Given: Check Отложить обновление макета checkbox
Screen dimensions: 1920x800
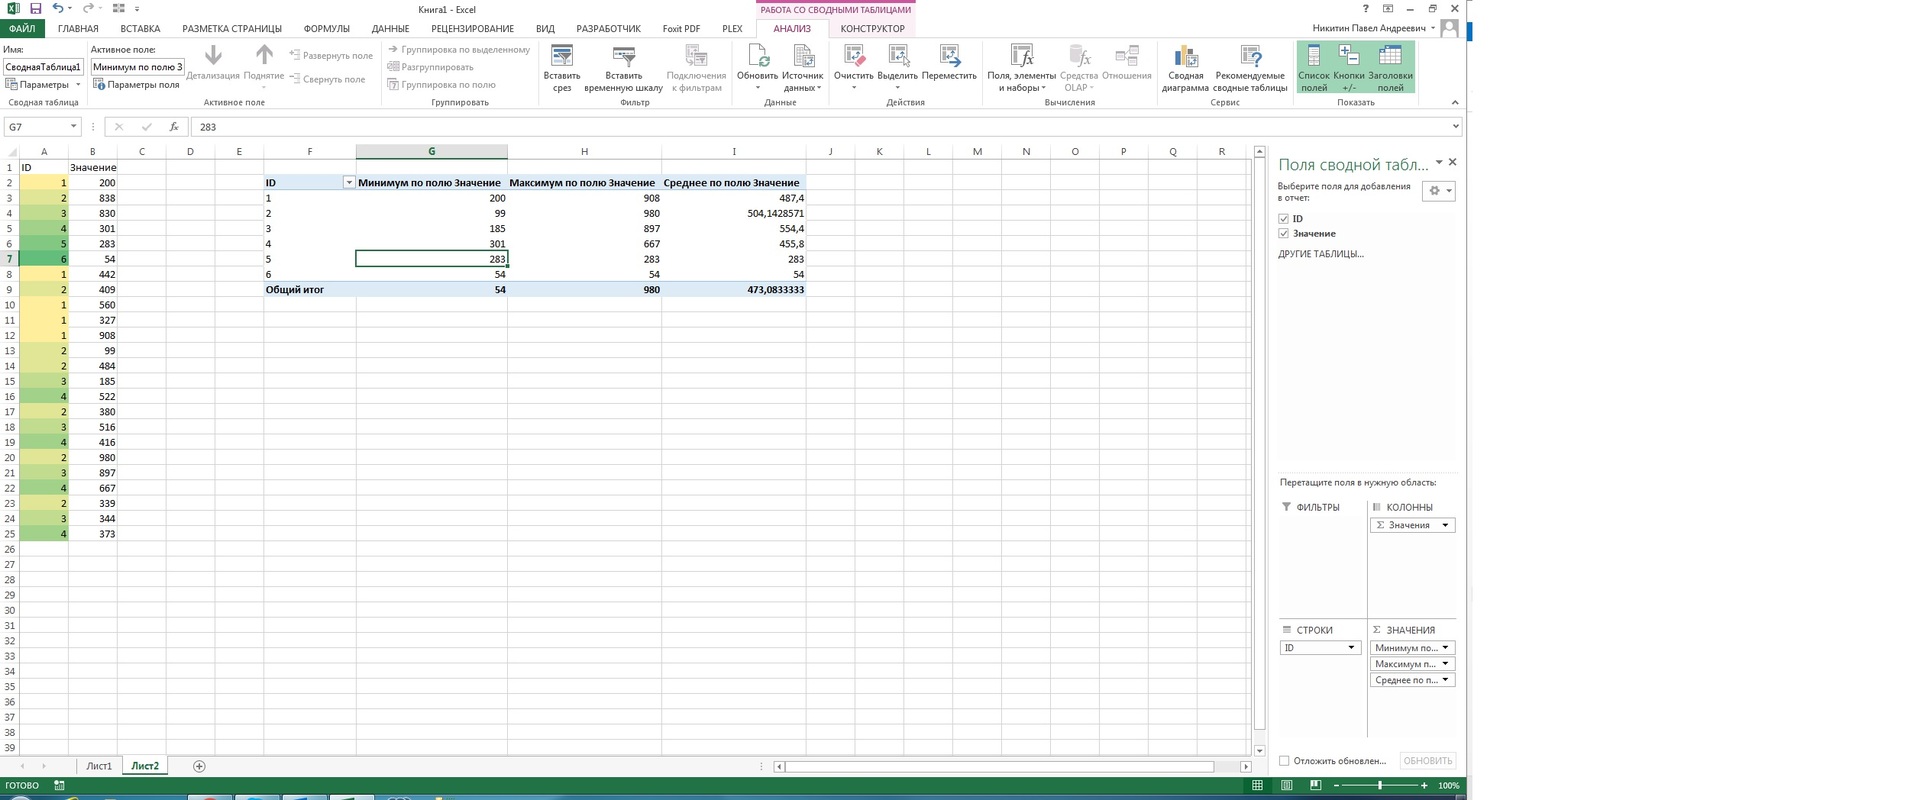Looking at the screenshot, I should point(1285,761).
